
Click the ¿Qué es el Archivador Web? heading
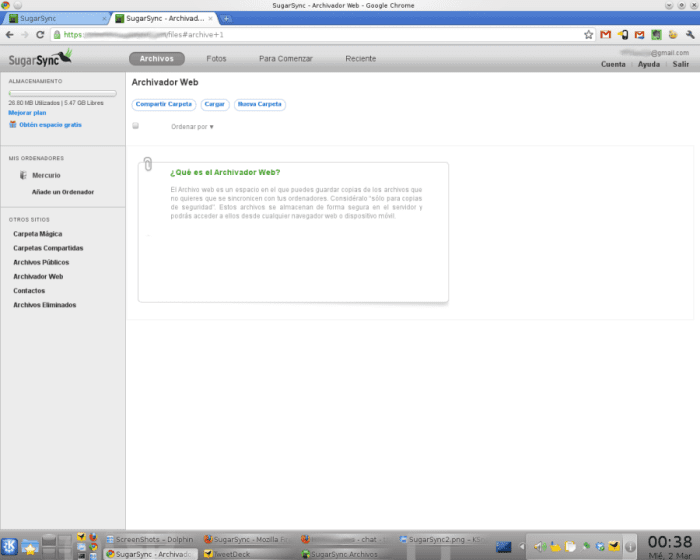point(225,172)
